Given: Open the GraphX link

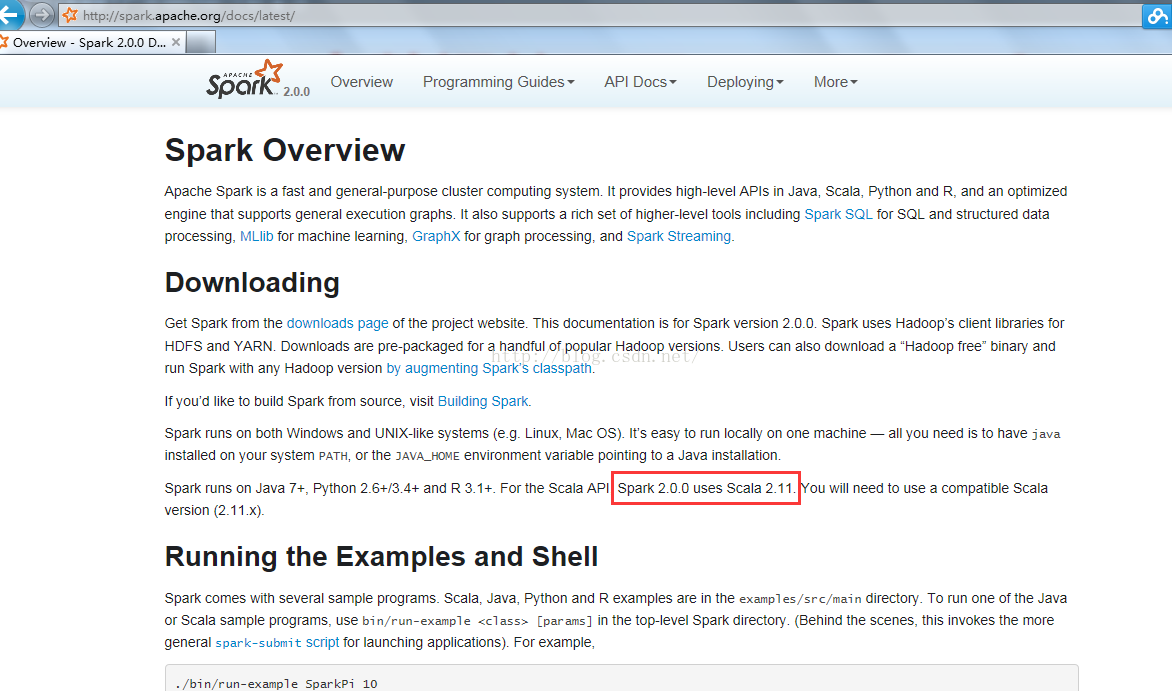Looking at the screenshot, I should pyautogui.click(x=436, y=236).
